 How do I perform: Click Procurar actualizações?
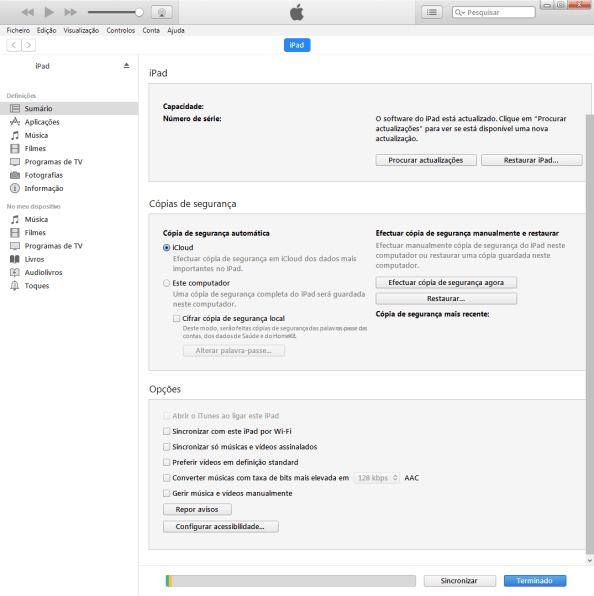426,160
